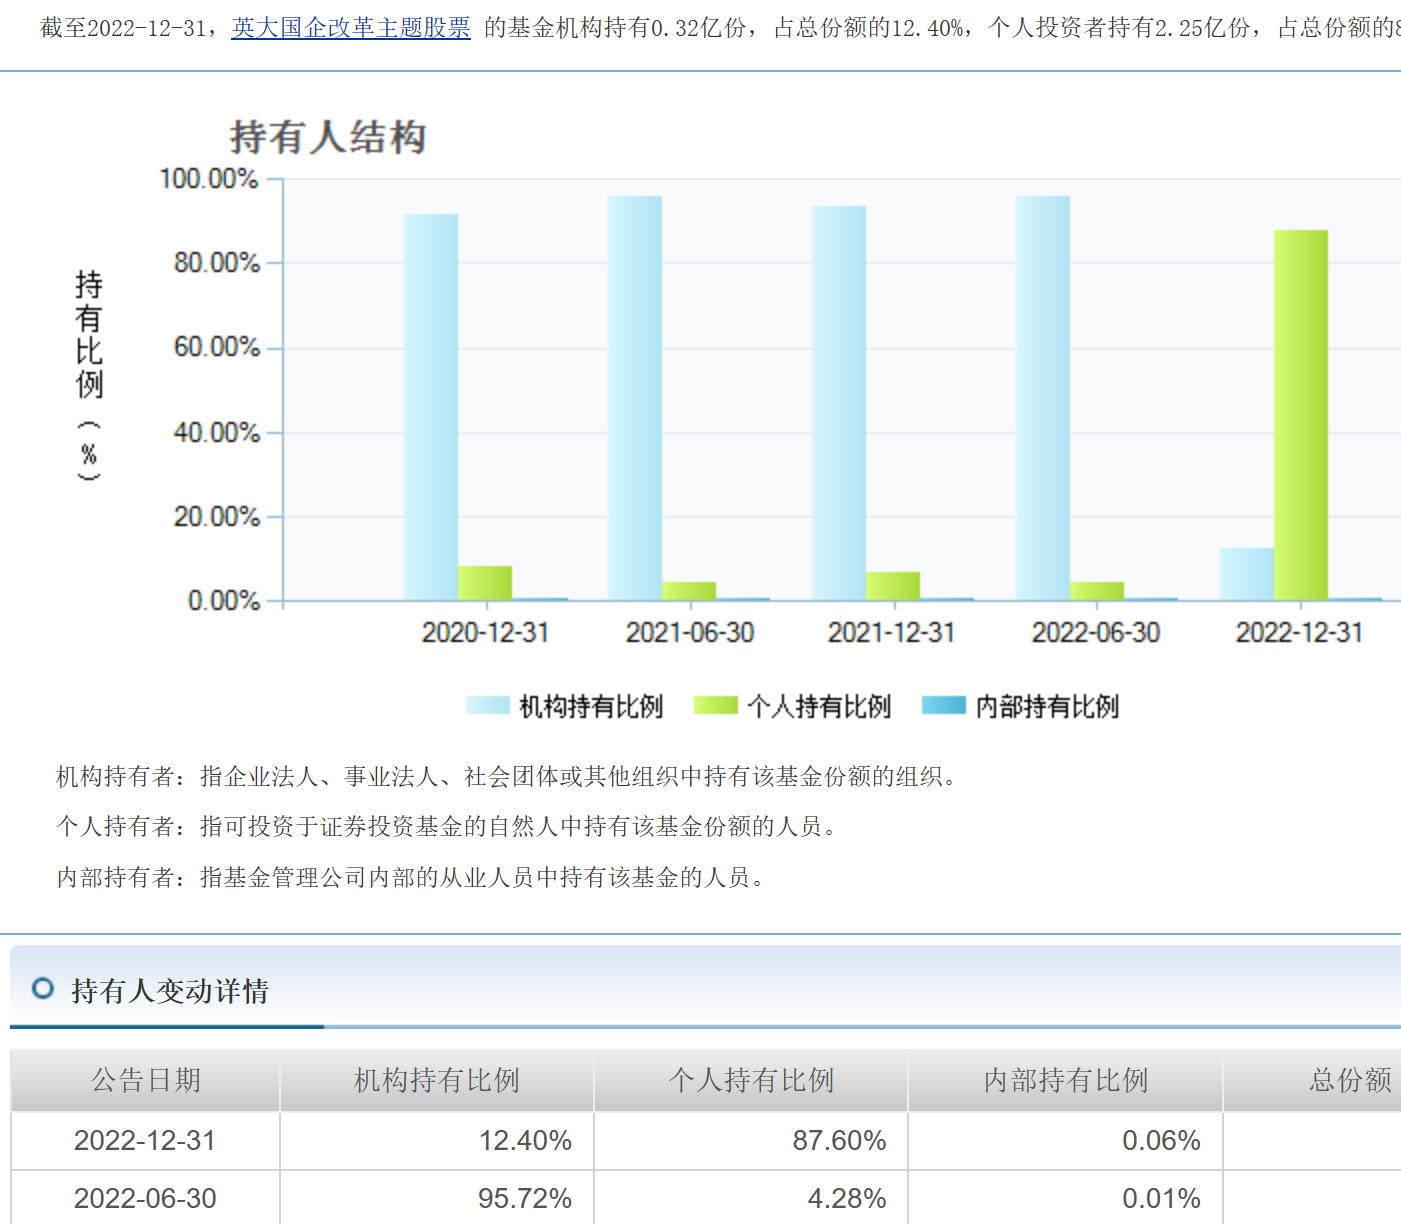
Task: Click the circle icon beside 持有人变动详情
Action: pyautogui.click(x=43, y=989)
